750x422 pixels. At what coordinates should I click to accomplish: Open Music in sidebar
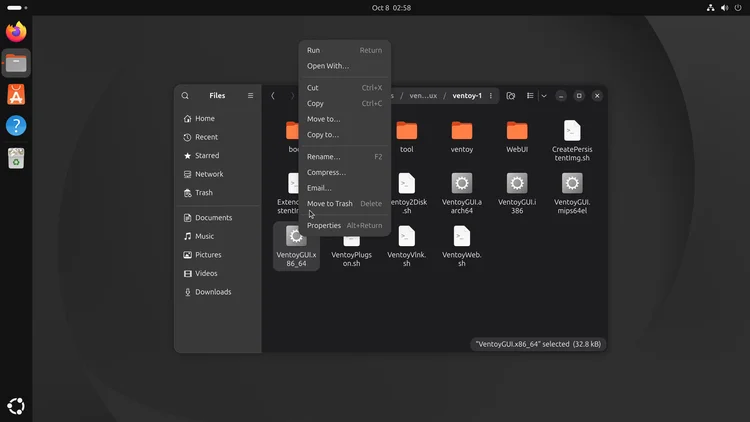click(218, 236)
